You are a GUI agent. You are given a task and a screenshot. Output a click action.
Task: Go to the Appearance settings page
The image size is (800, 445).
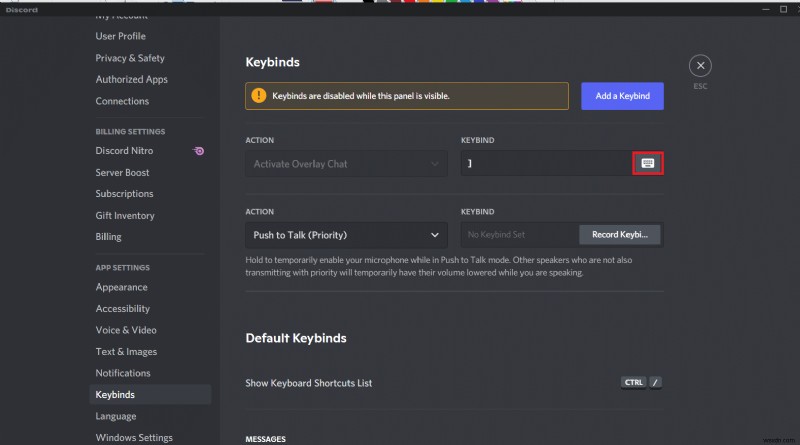(x=121, y=287)
